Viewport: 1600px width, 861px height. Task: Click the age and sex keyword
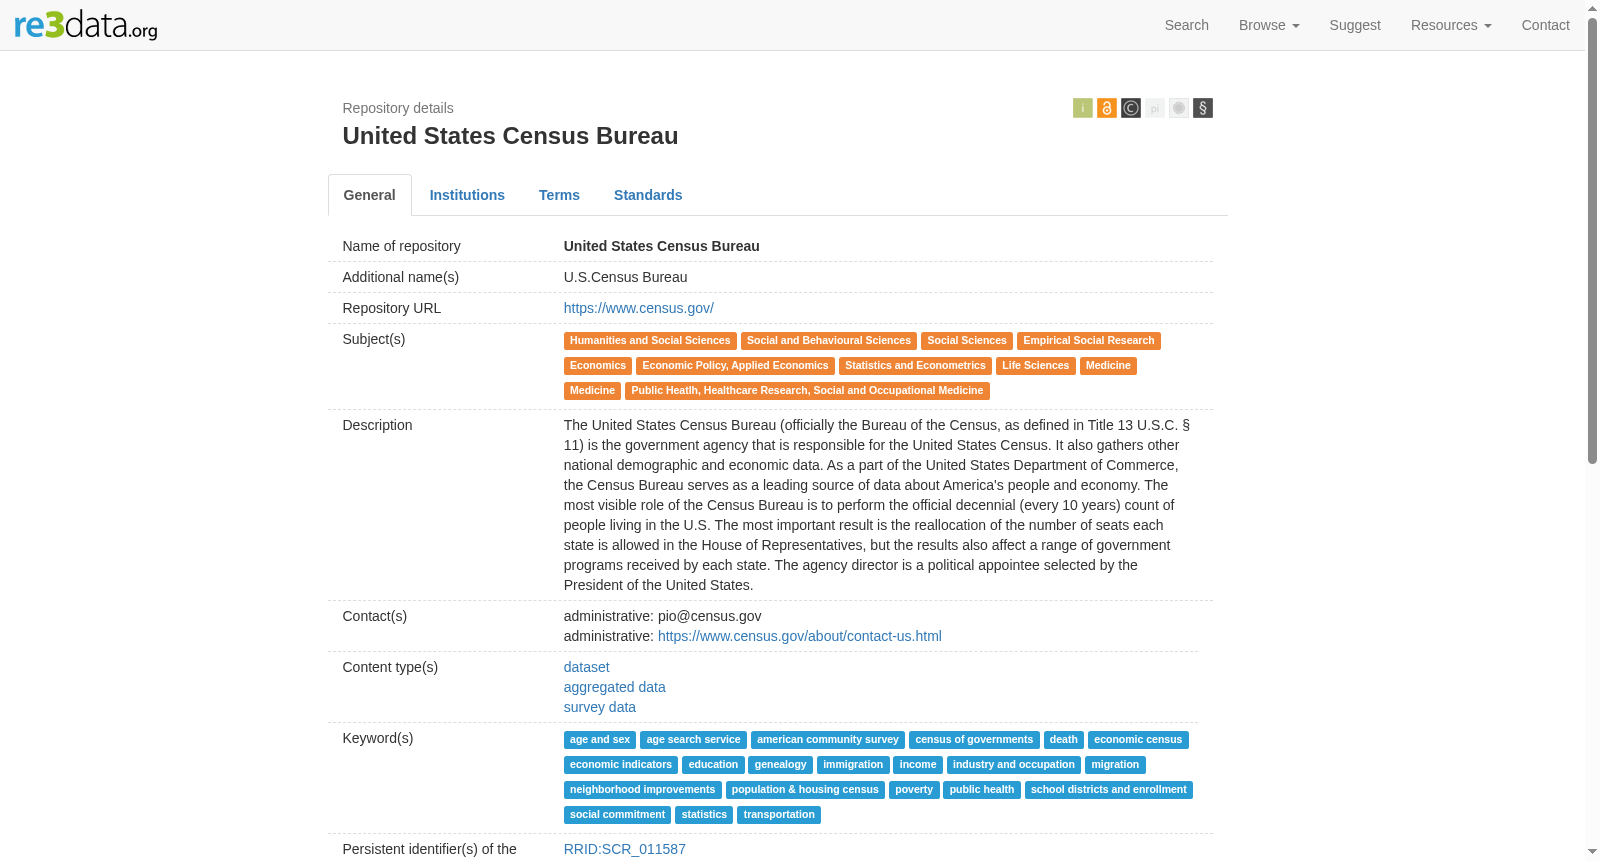pos(600,740)
